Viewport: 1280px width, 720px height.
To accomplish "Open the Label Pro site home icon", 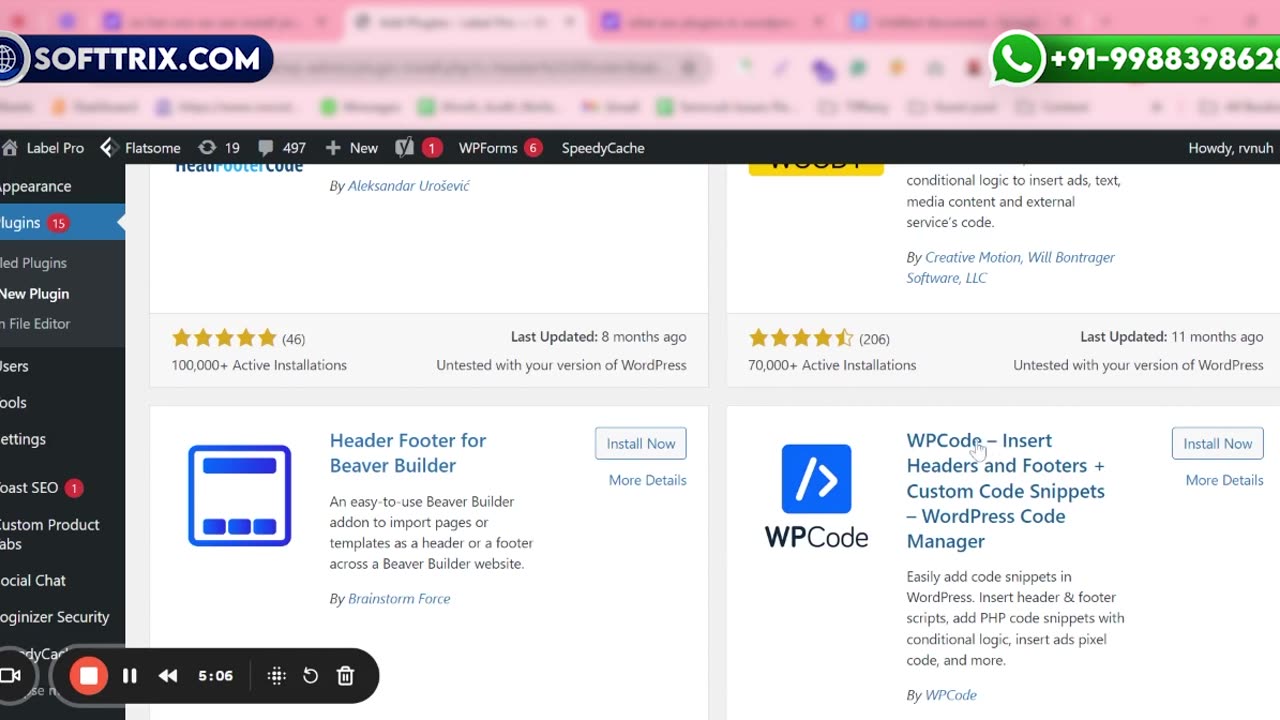I will click(x=10, y=148).
